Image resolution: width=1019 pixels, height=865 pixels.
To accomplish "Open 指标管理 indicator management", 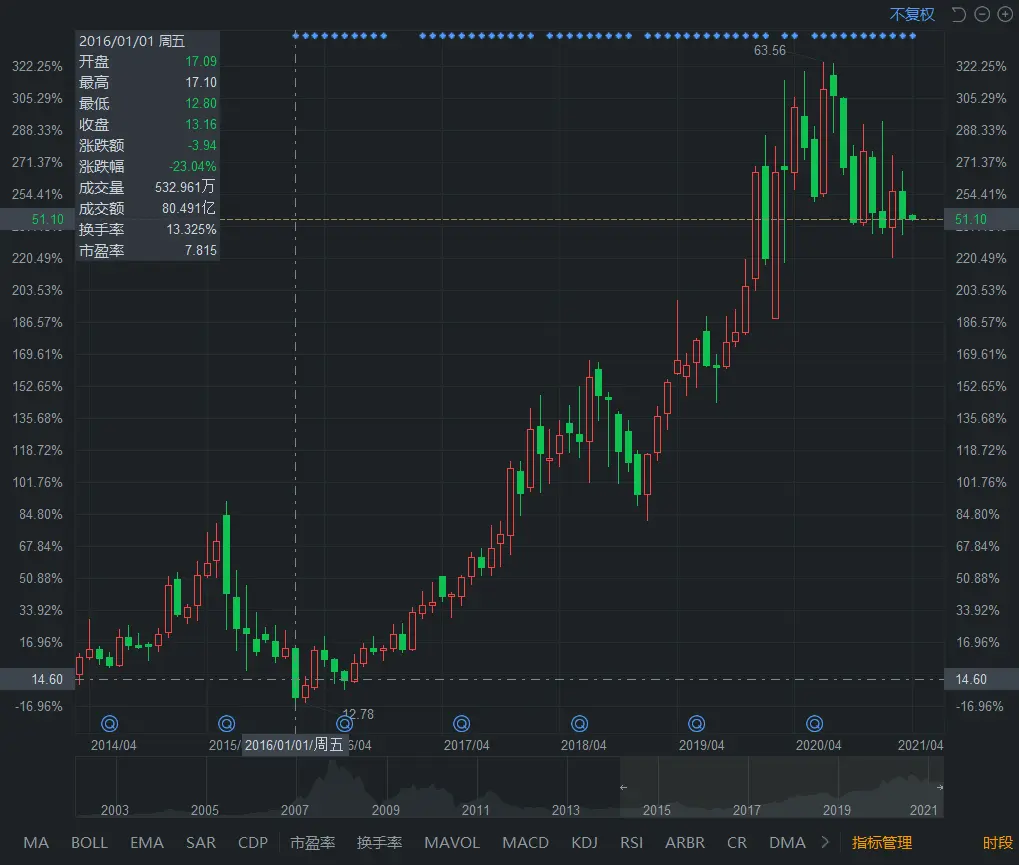I will pyautogui.click(x=881, y=843).
